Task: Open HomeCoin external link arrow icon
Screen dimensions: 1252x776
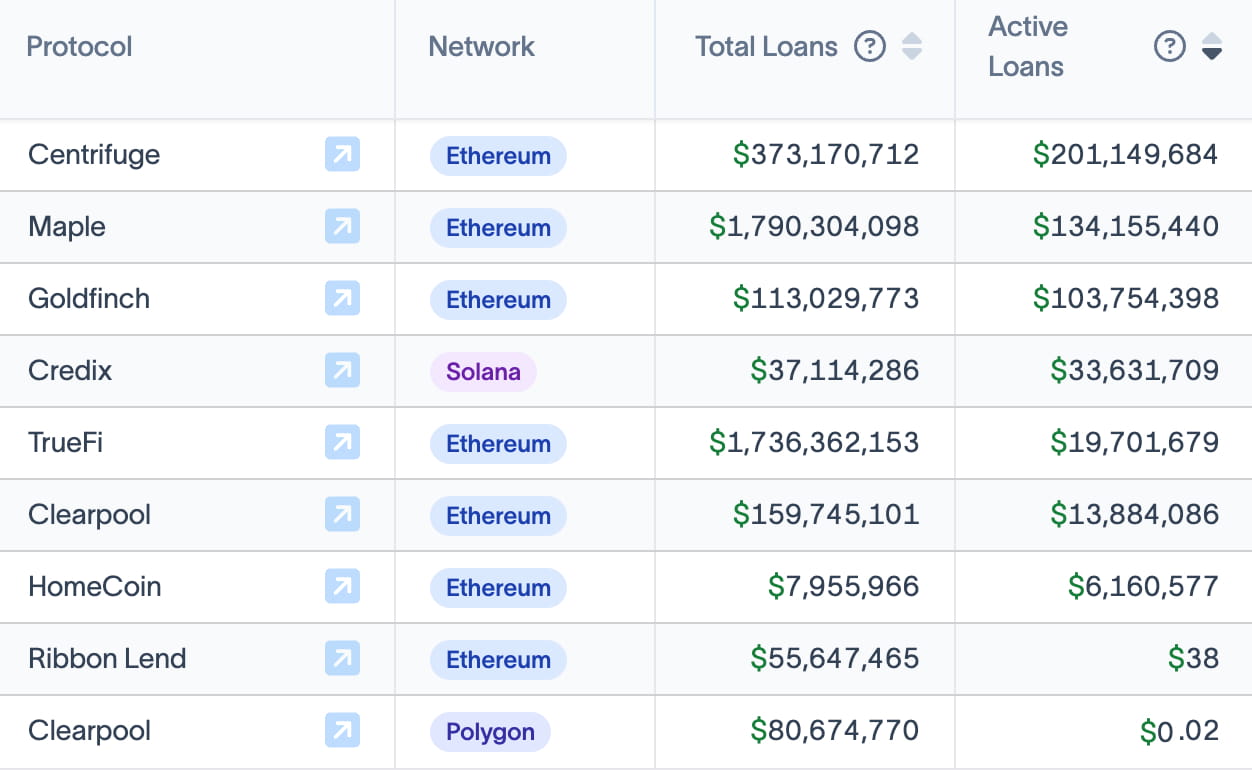Action: (x=342, y=587)
